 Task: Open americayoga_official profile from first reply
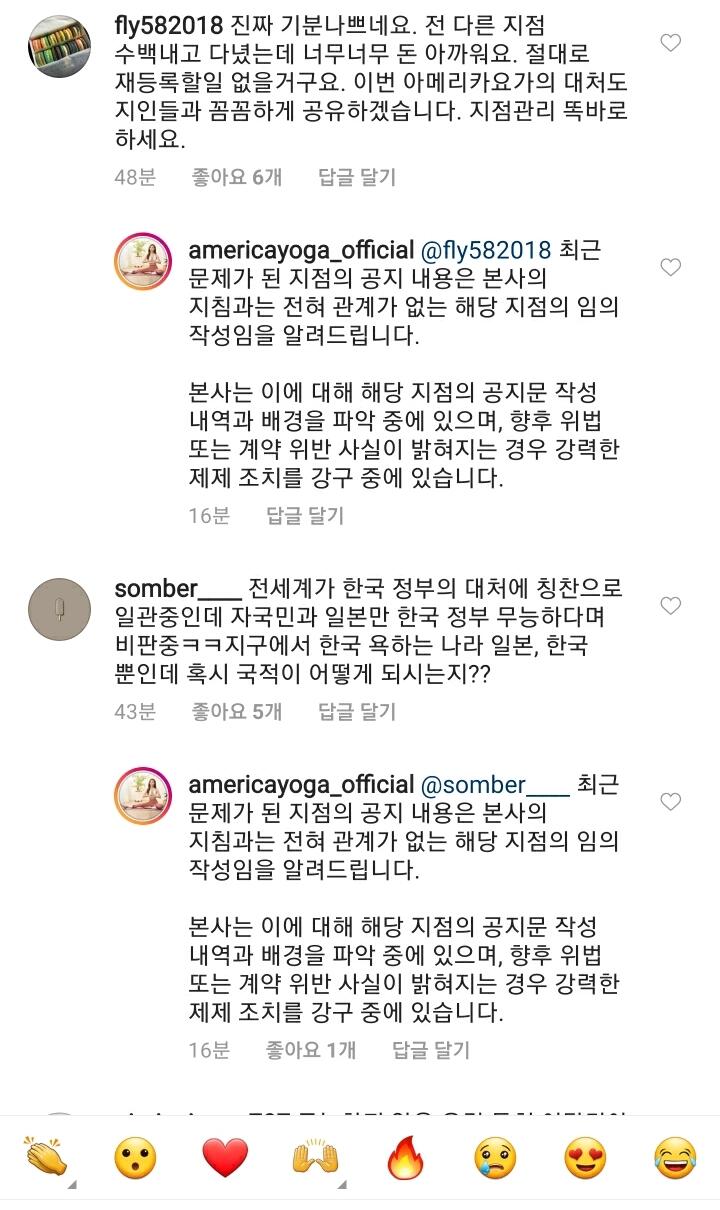[x=301, y=249]
